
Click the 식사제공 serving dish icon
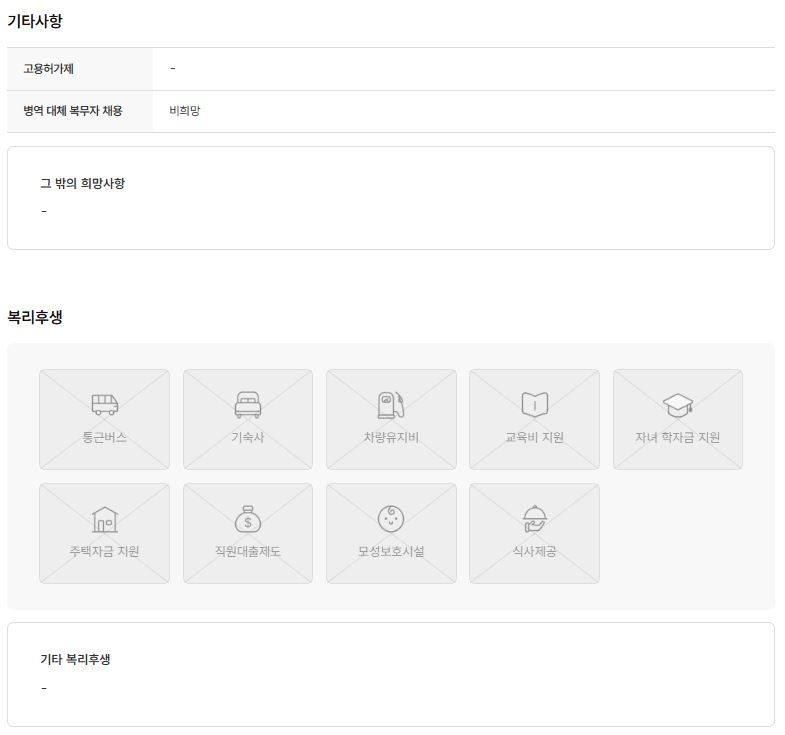pyautogui.click(x=534, y=519)
